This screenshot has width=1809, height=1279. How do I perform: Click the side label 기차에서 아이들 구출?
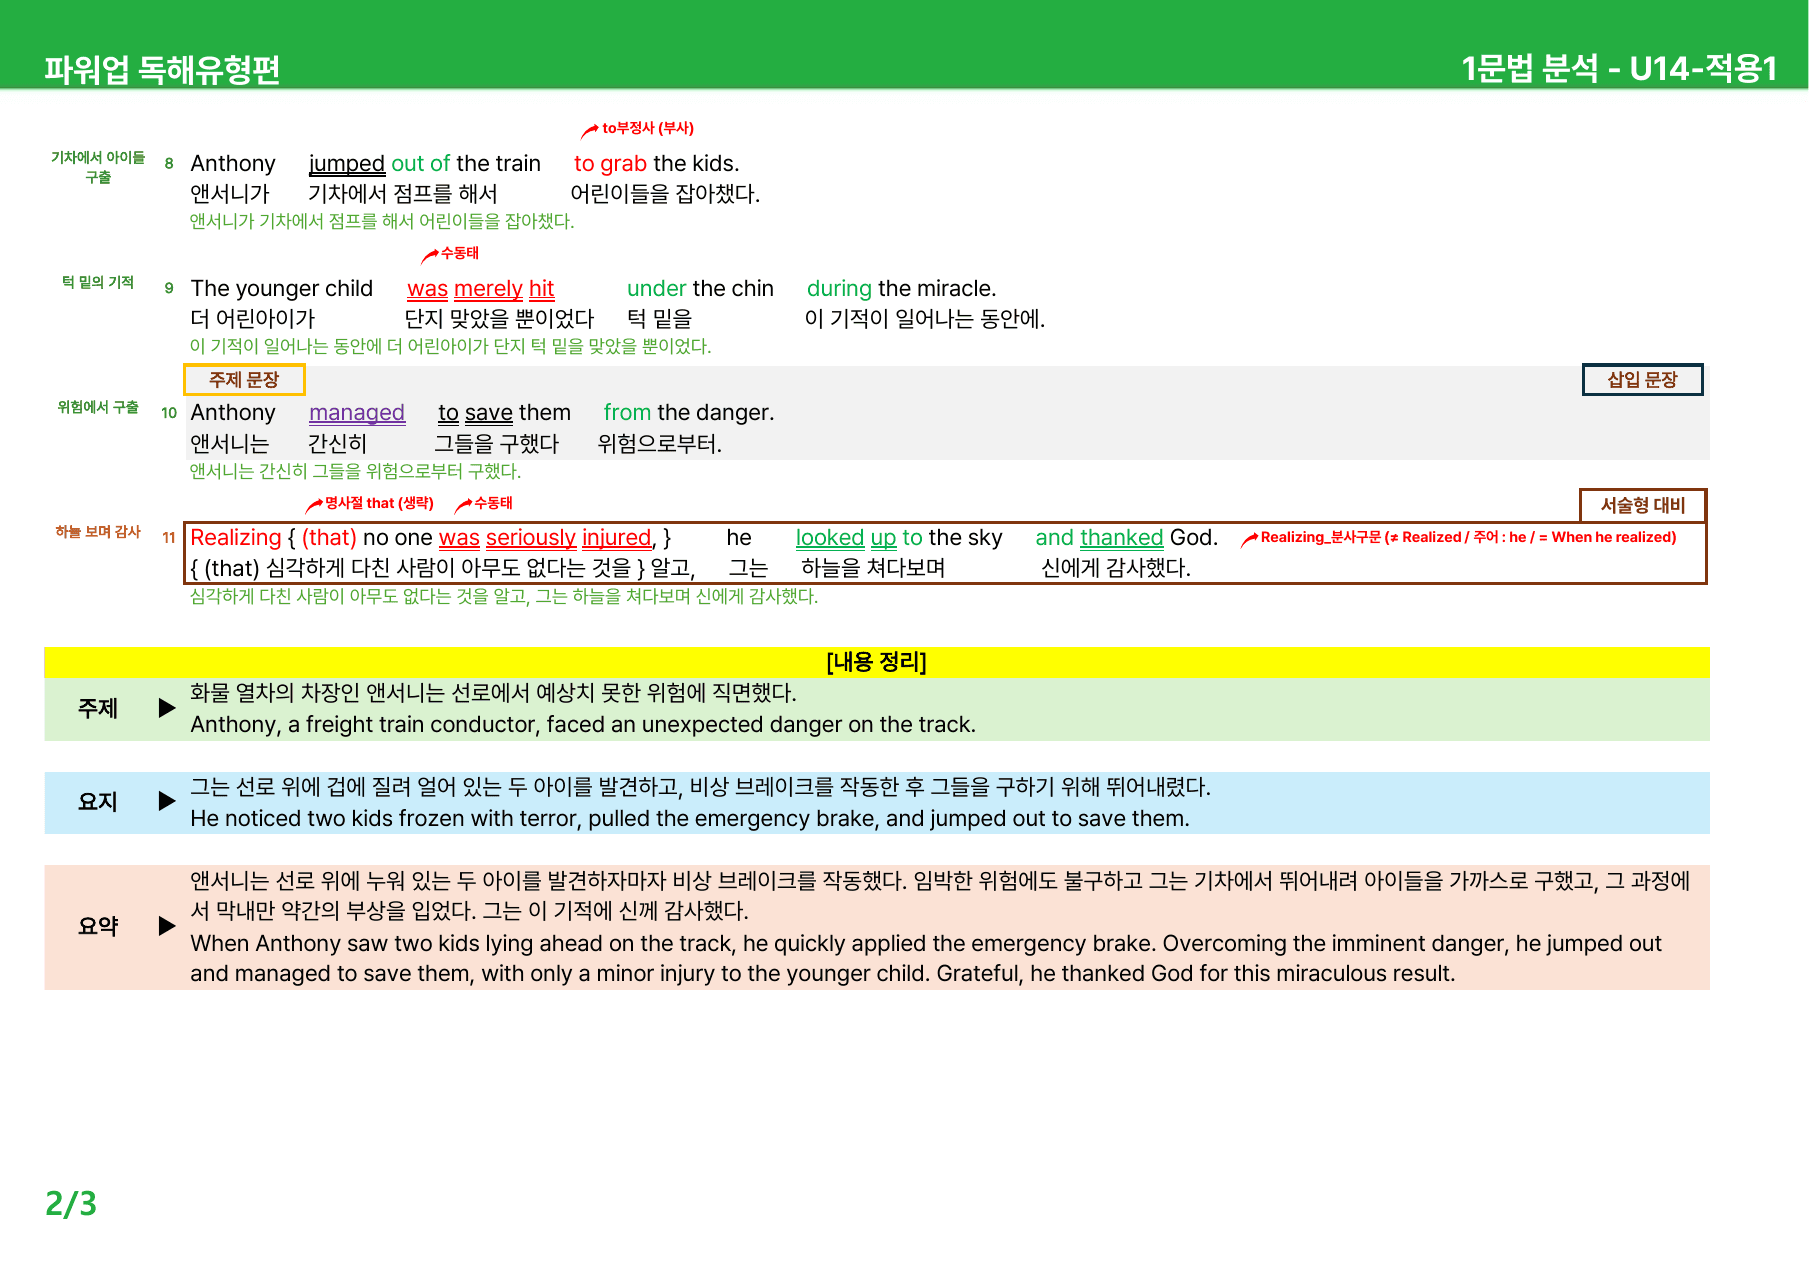click(98, 167)
